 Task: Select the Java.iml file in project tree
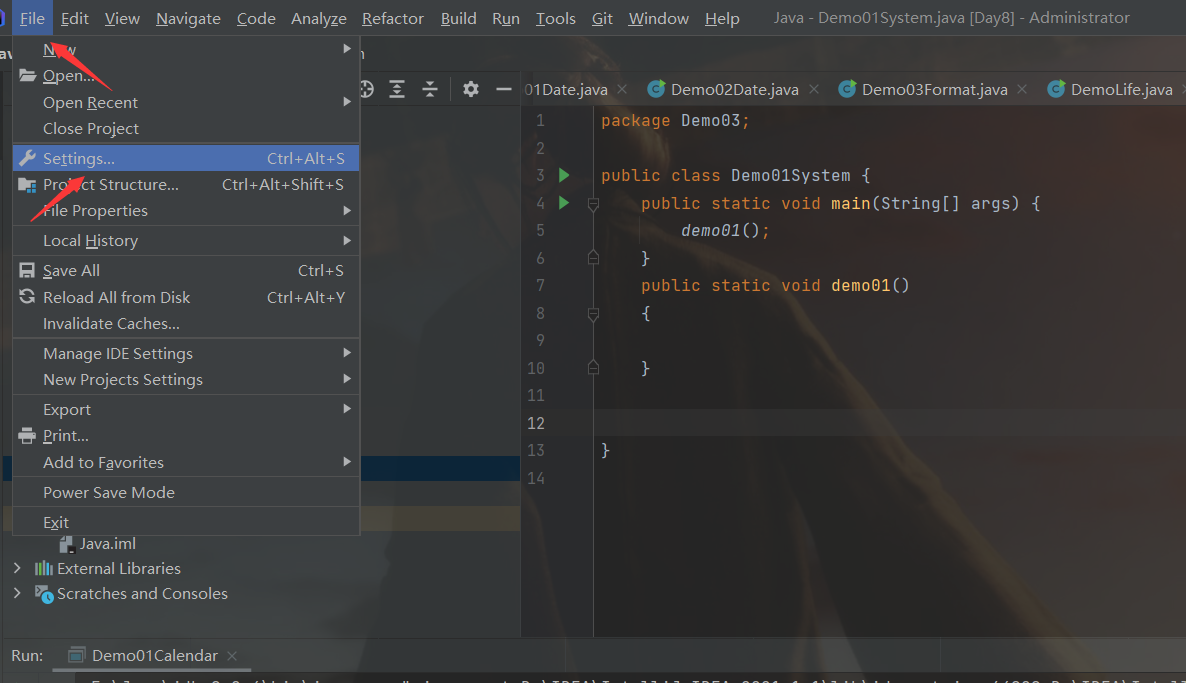point(107,544)
